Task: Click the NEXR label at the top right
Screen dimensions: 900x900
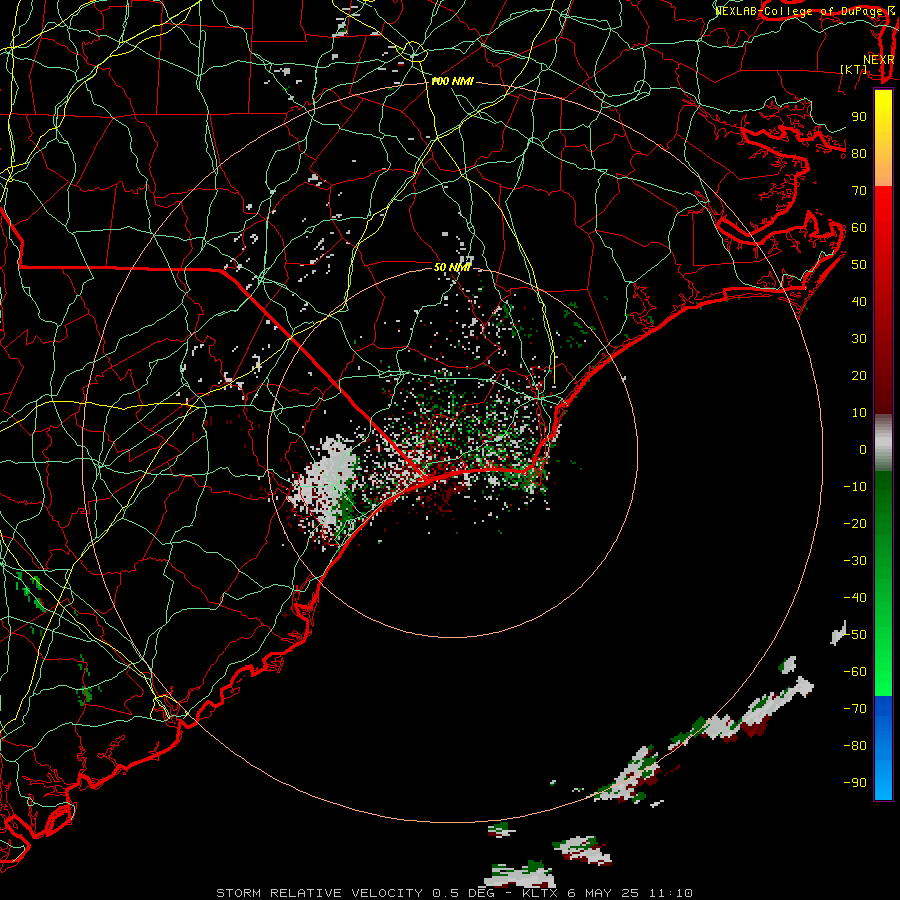Action: 879,60
